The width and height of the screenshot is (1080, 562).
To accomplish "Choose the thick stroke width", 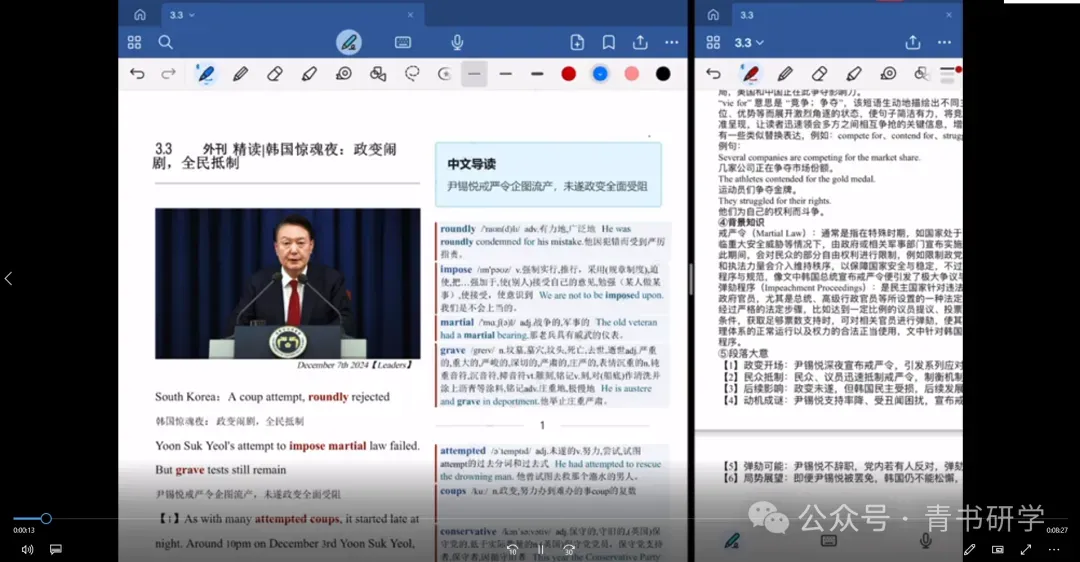I will 537,74.
